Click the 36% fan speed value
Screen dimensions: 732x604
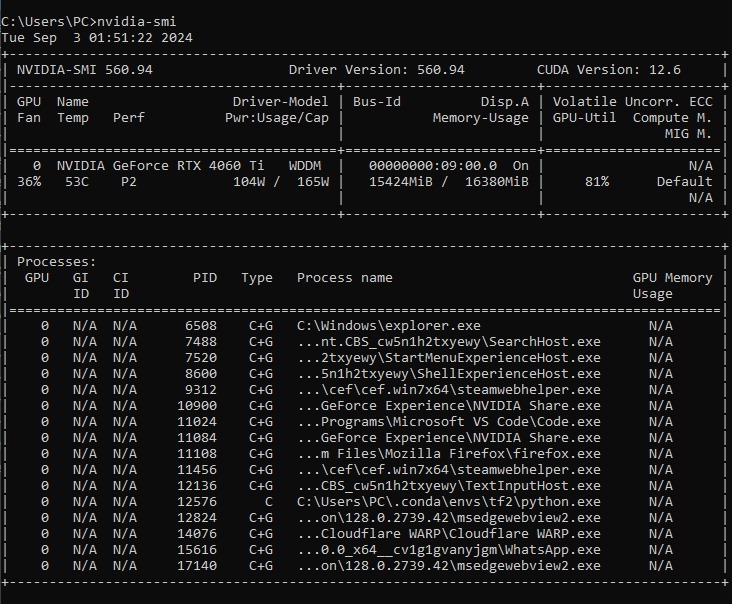(29, 182)
